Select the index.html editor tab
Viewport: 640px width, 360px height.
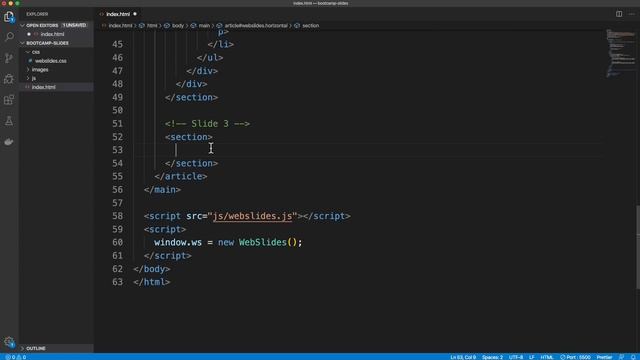[x=118, y=14]
